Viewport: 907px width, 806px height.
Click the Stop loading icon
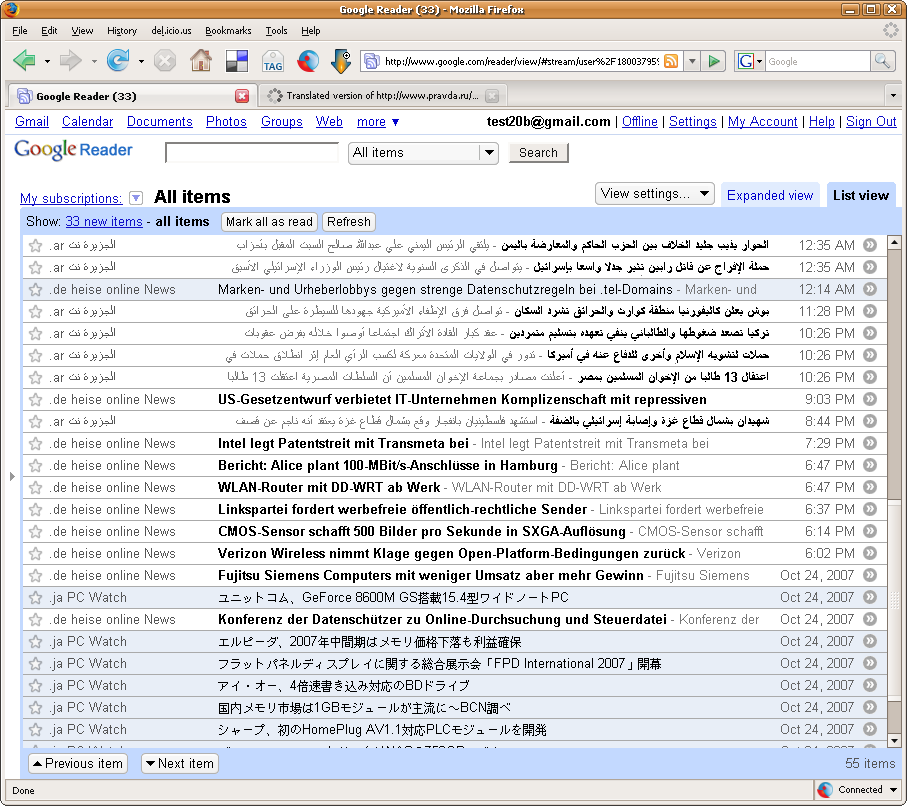coord(165,61)
